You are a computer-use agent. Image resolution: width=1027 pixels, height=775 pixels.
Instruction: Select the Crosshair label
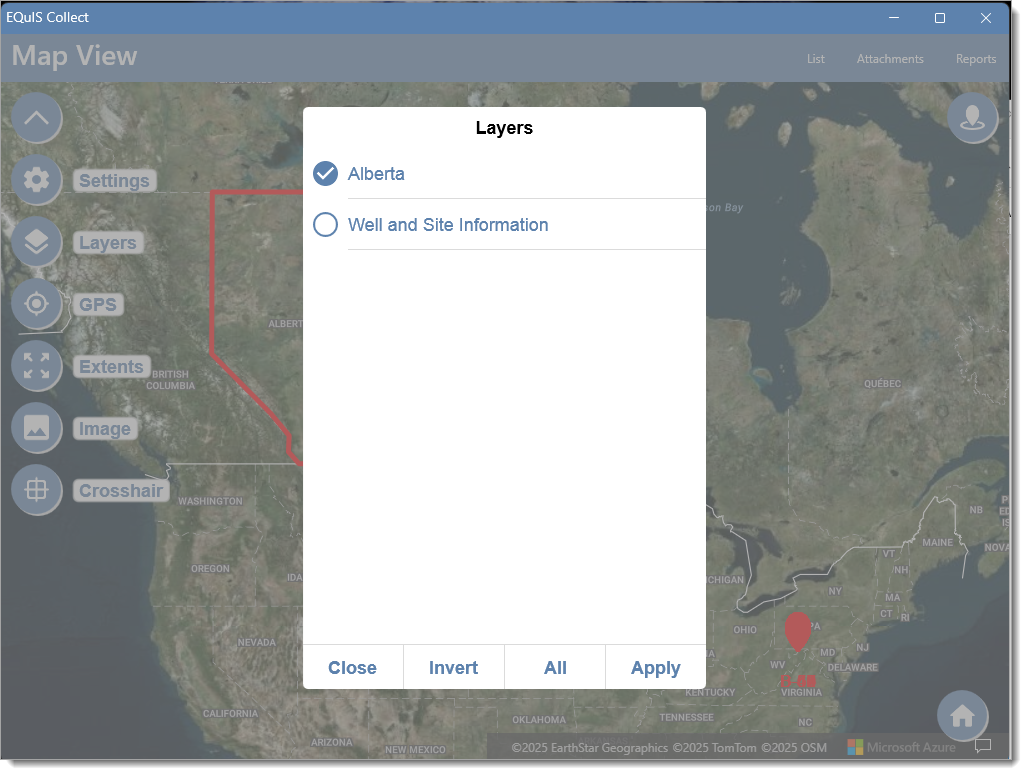(x=121, y=490)
